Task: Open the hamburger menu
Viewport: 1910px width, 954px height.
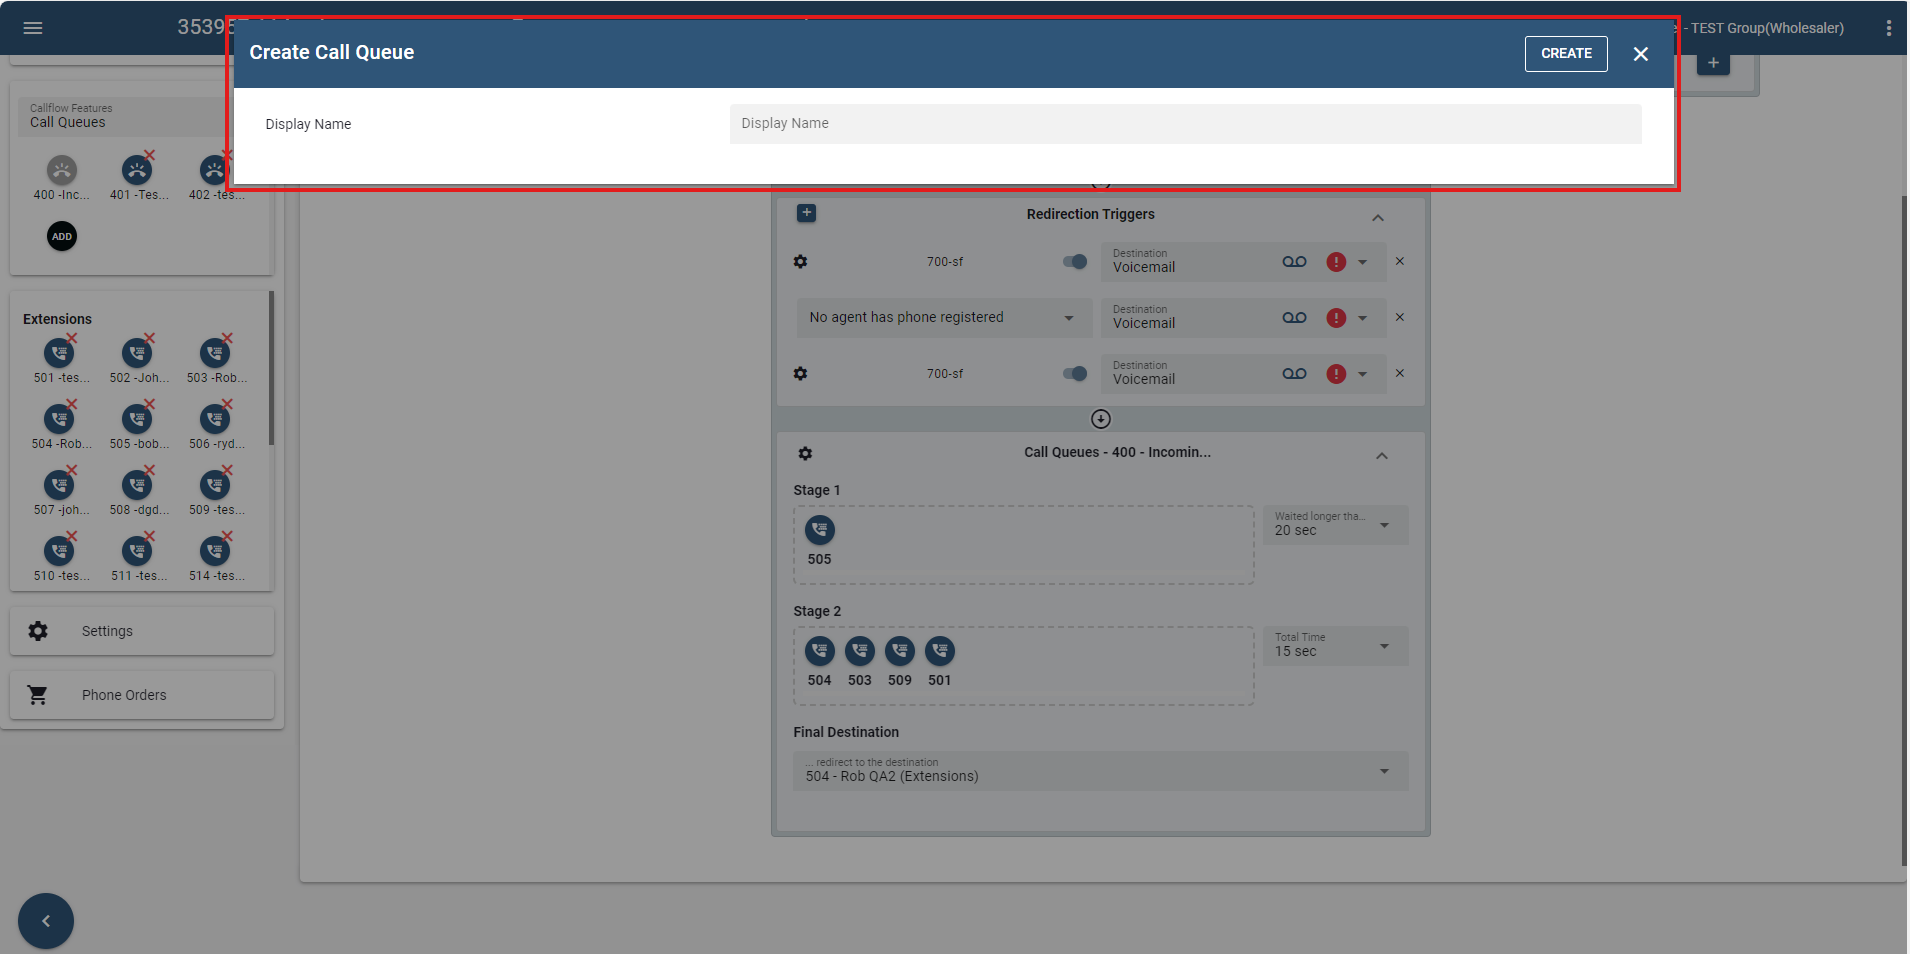Action: [x=33, y=28]
